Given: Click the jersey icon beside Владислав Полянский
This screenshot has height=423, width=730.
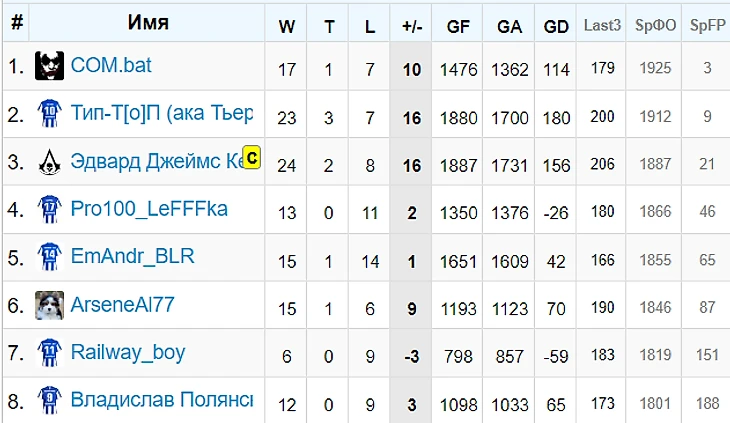Looking at the screenshot, I should 49,400.
